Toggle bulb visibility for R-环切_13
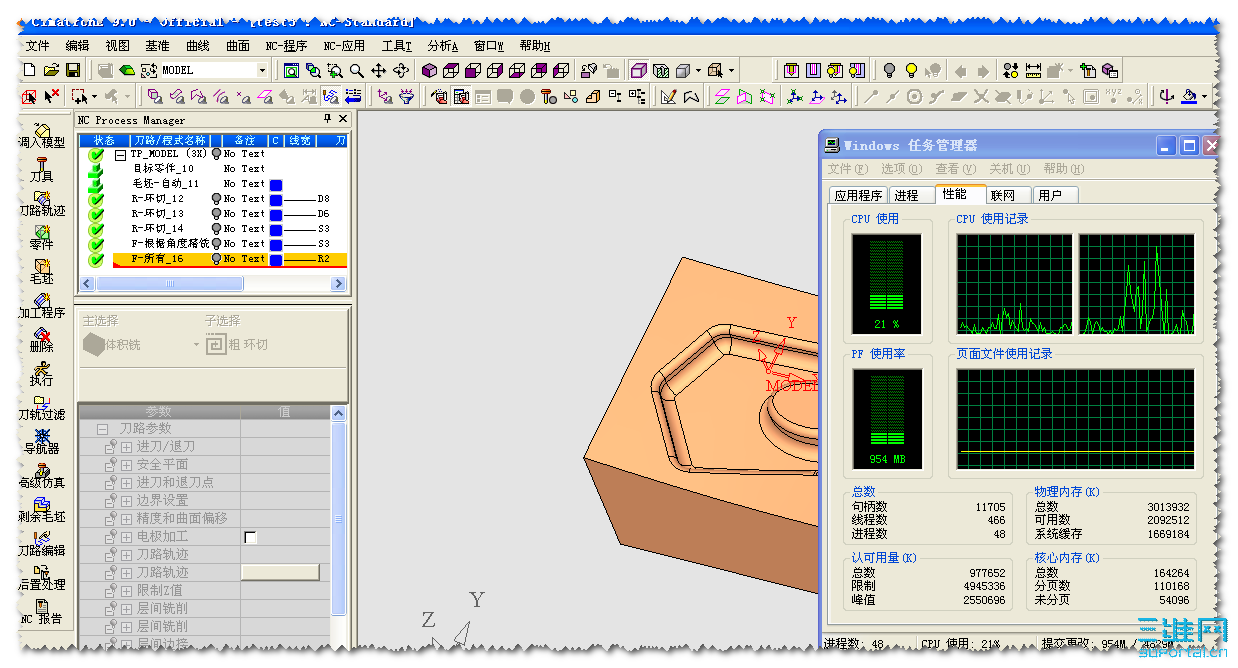 coord(217,214)
